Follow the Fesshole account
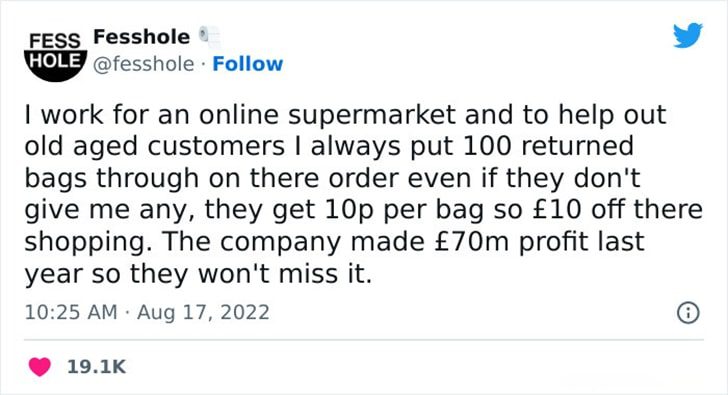This screenshot has height=395, width=728. pos(247,64)
